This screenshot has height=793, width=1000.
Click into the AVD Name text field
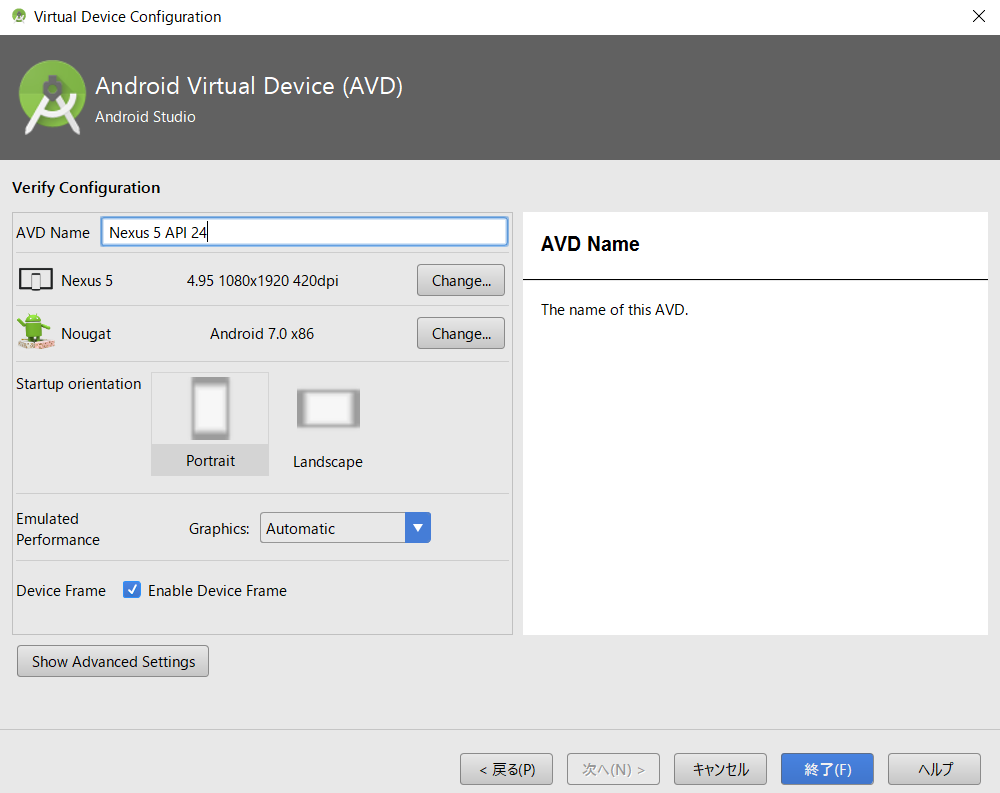click(304, 232)
